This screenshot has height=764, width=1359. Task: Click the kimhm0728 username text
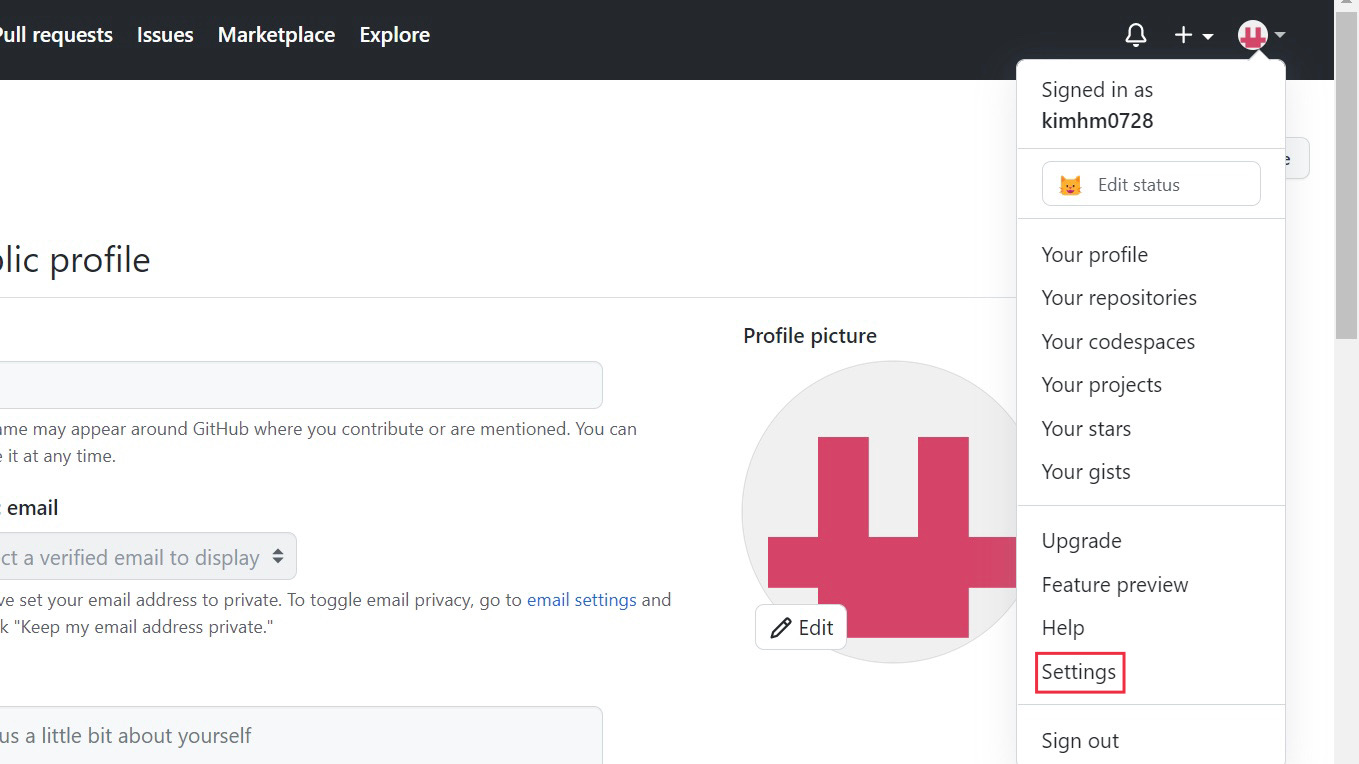pyautogui.click(x=1097, y=121)
